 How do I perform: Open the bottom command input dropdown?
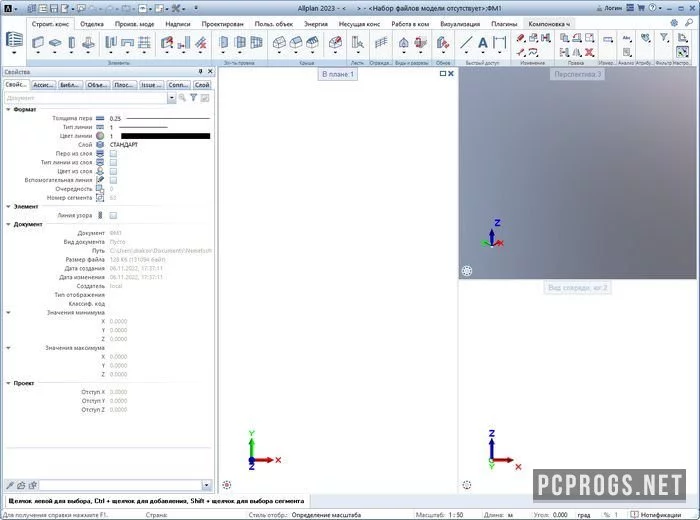[206, 485]
